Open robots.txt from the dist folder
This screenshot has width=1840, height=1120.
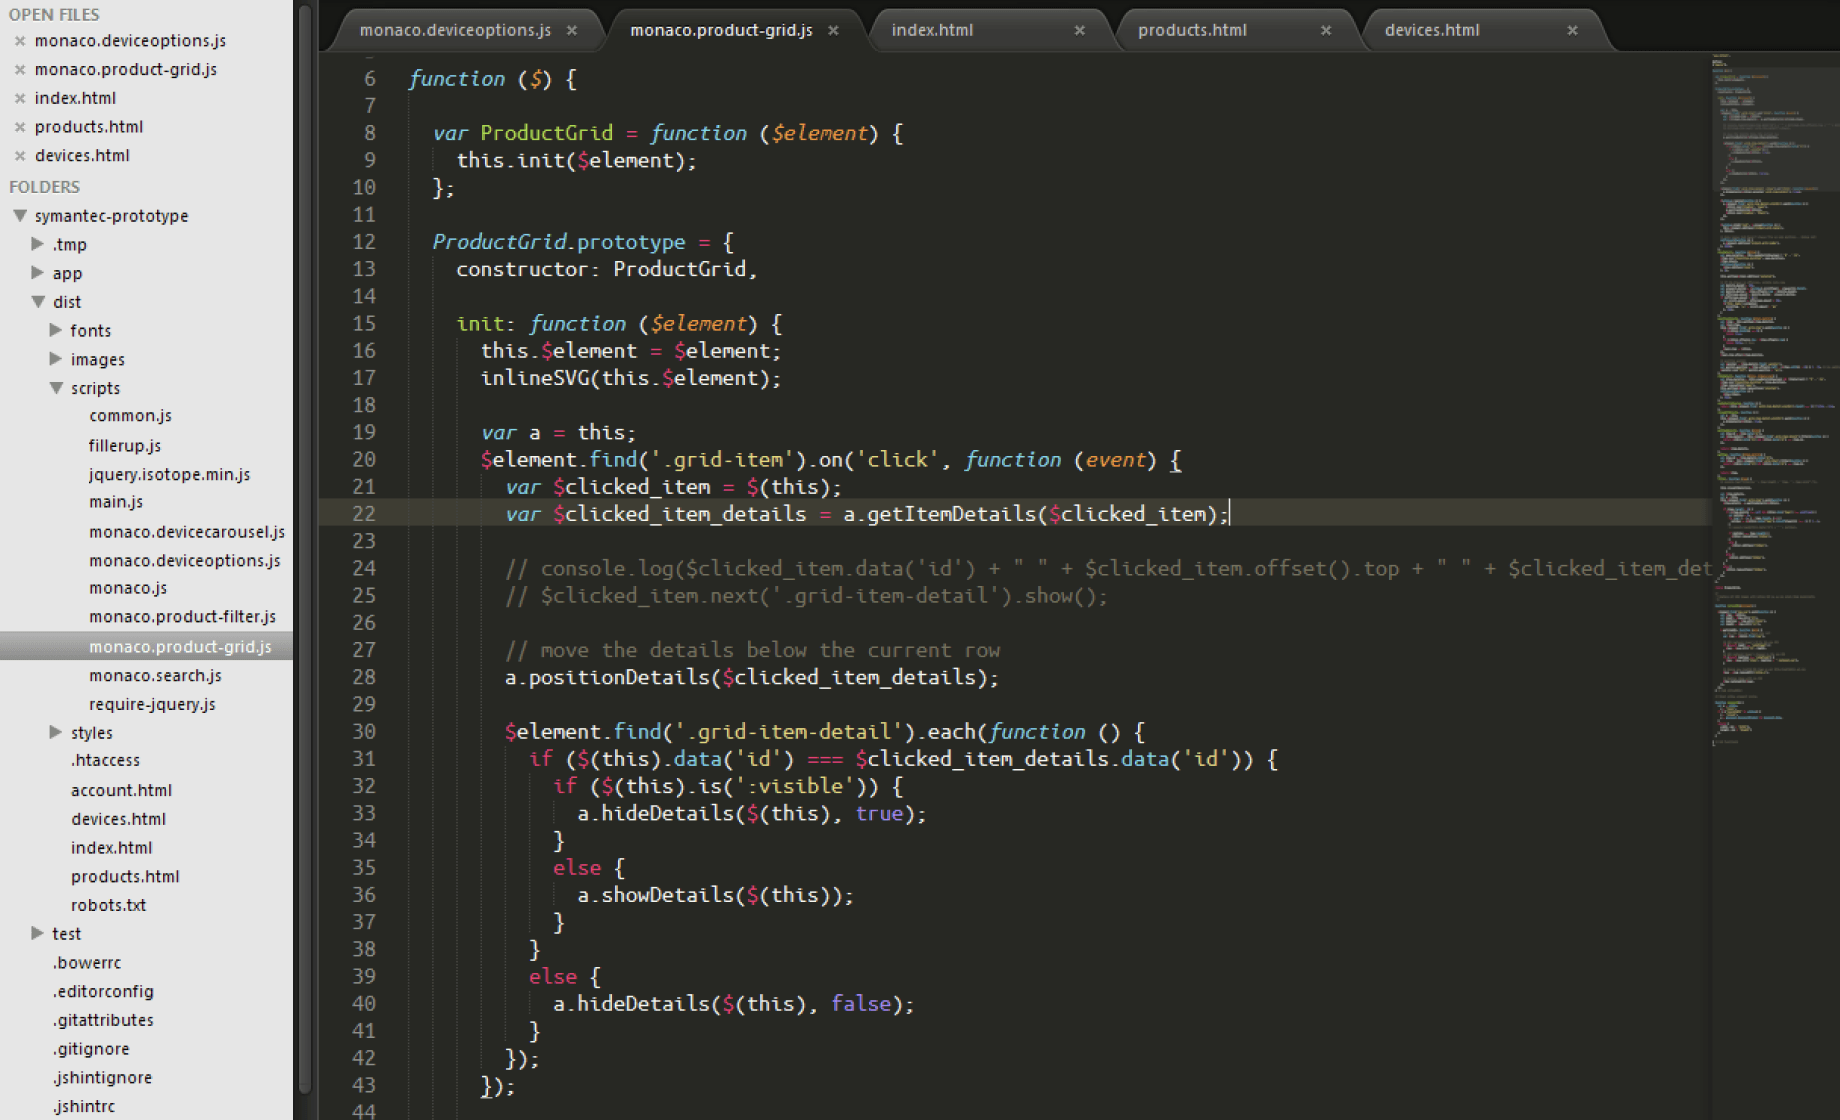click(x=107, y=905)
